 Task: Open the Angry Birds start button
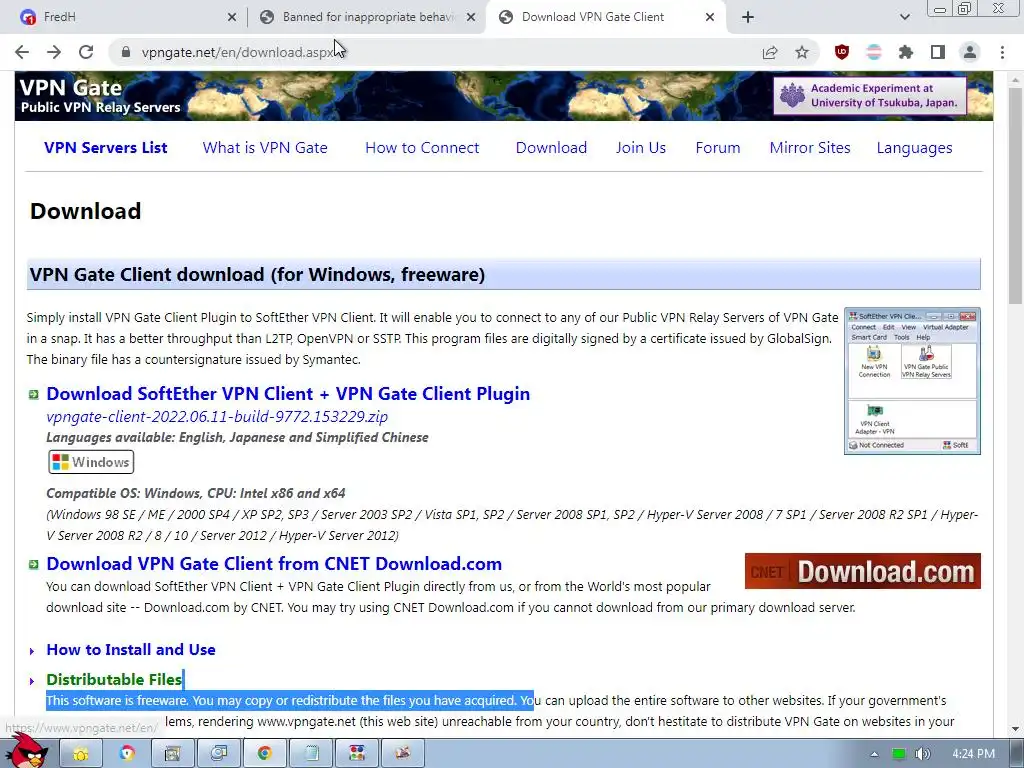[x=27, y=751]
